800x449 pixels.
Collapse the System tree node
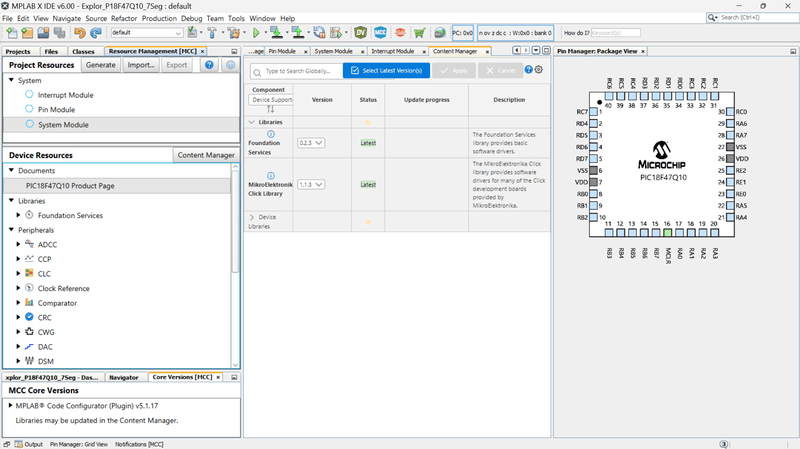11,80
